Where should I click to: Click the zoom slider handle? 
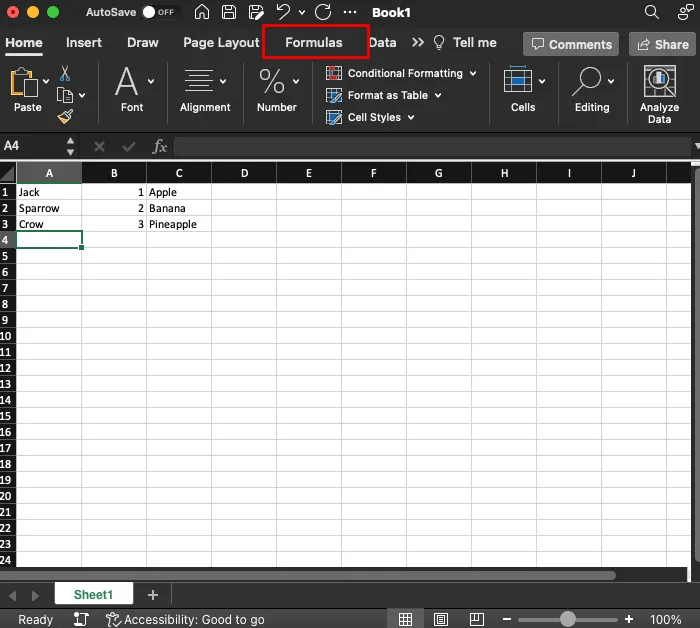(x=568, y=620)
